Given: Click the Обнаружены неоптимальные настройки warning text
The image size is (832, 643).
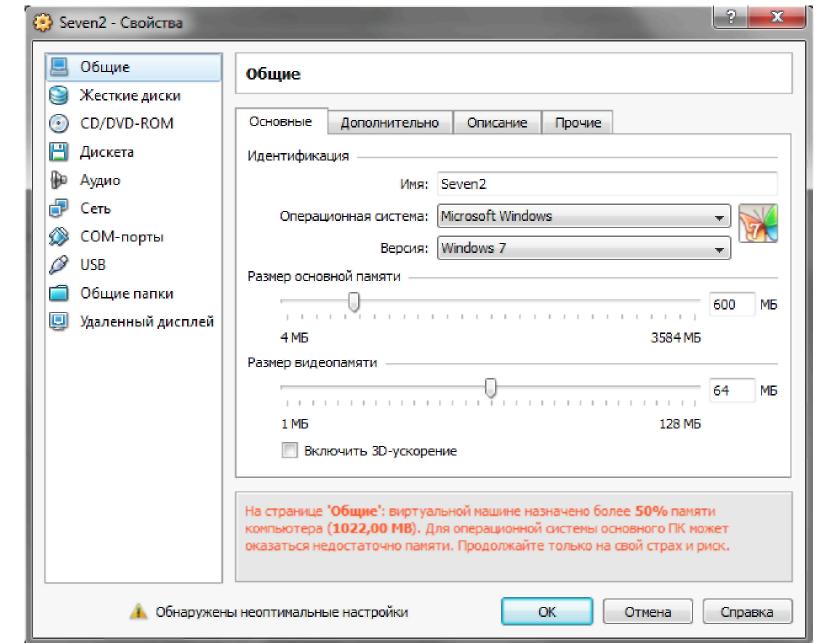Looking at the screenshot, I should point(282,612).
